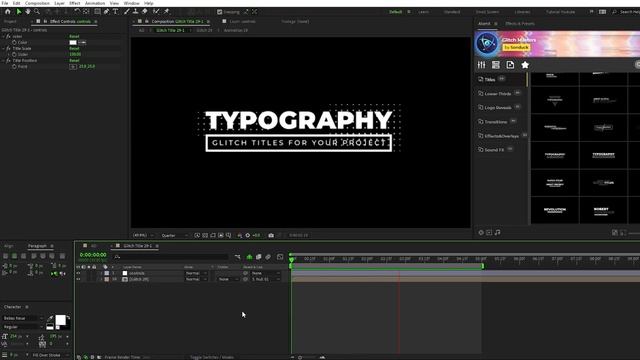
Task: Click the graph editor icon in timeline
Action: tap(280, 257)
